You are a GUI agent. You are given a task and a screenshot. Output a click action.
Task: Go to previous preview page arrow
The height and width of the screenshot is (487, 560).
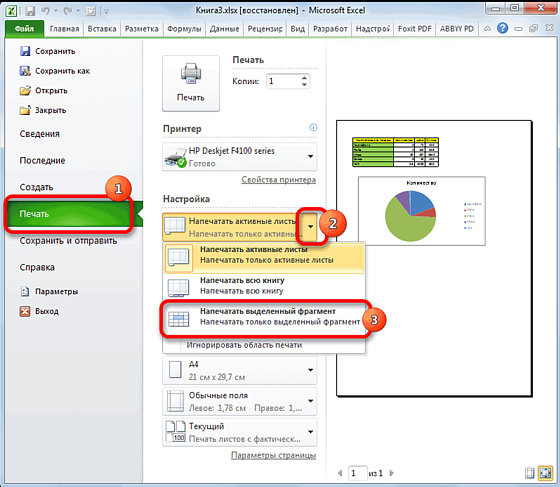(x=340, y=473)
